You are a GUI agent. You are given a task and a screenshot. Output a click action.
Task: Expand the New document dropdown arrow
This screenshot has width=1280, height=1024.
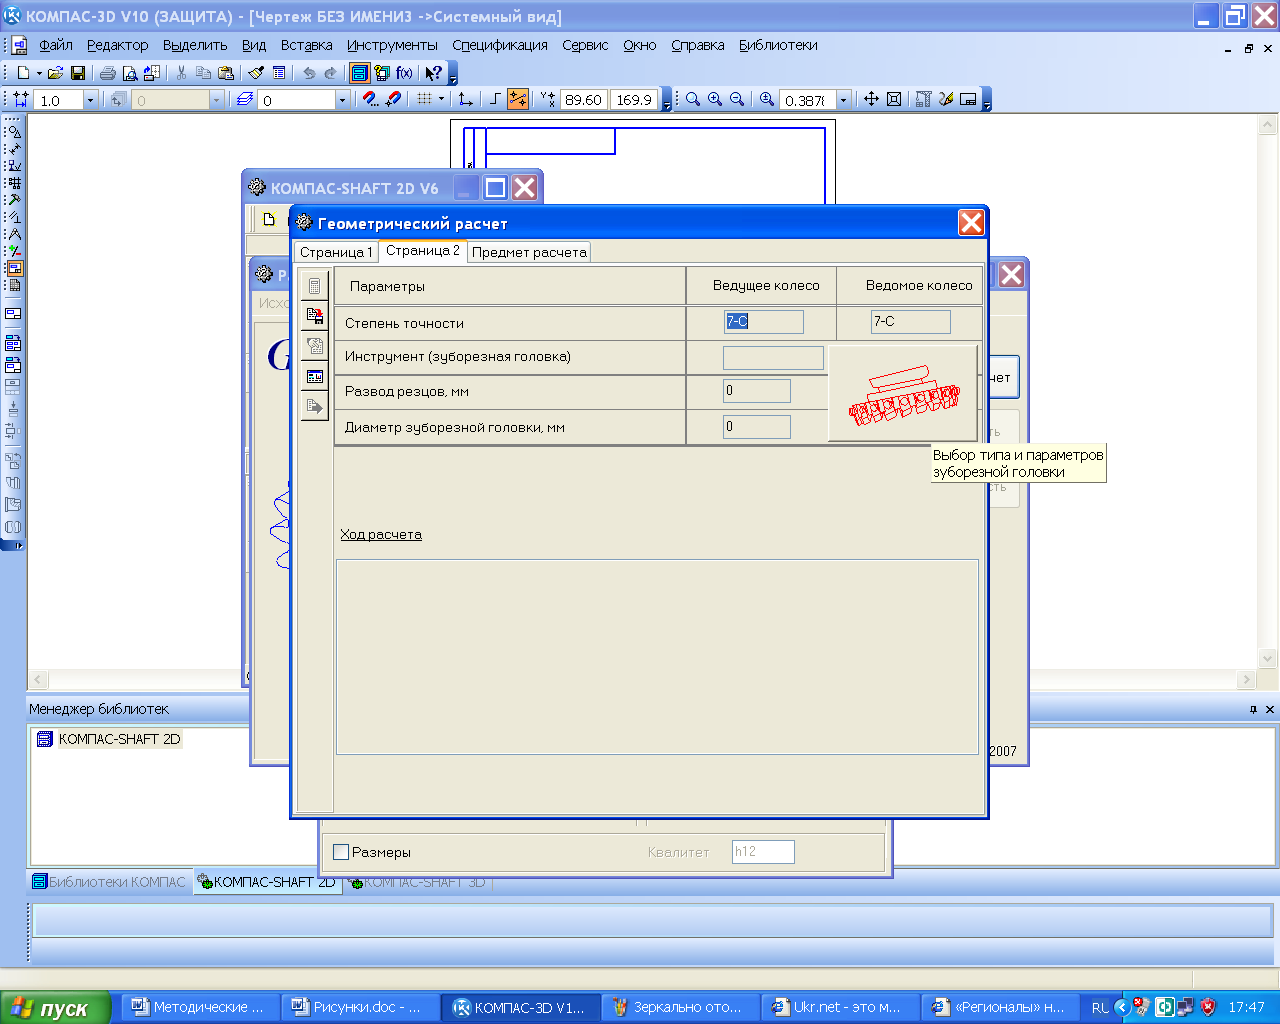click(39, 73)
